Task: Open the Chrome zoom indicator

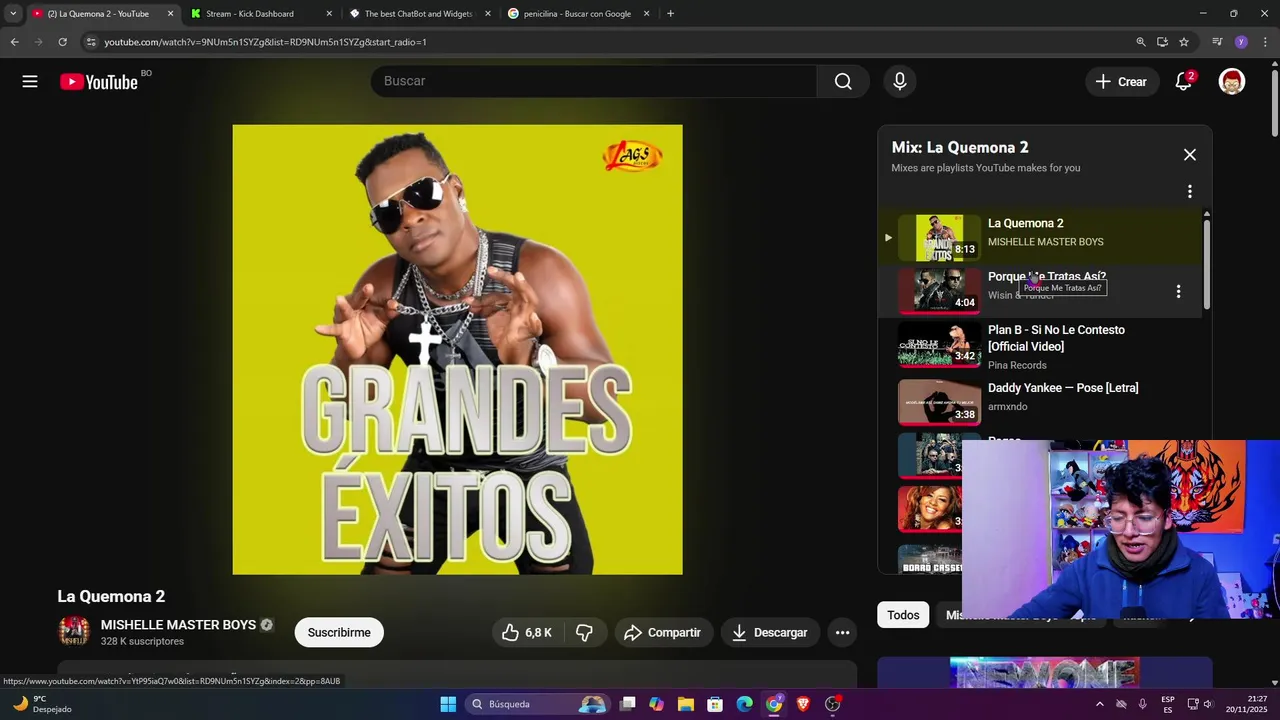Action: pos(1140,42)
